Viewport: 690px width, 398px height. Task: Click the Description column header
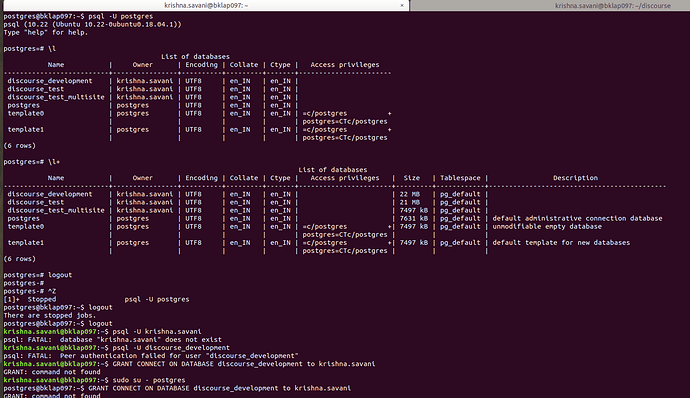[x=575, y=178]
